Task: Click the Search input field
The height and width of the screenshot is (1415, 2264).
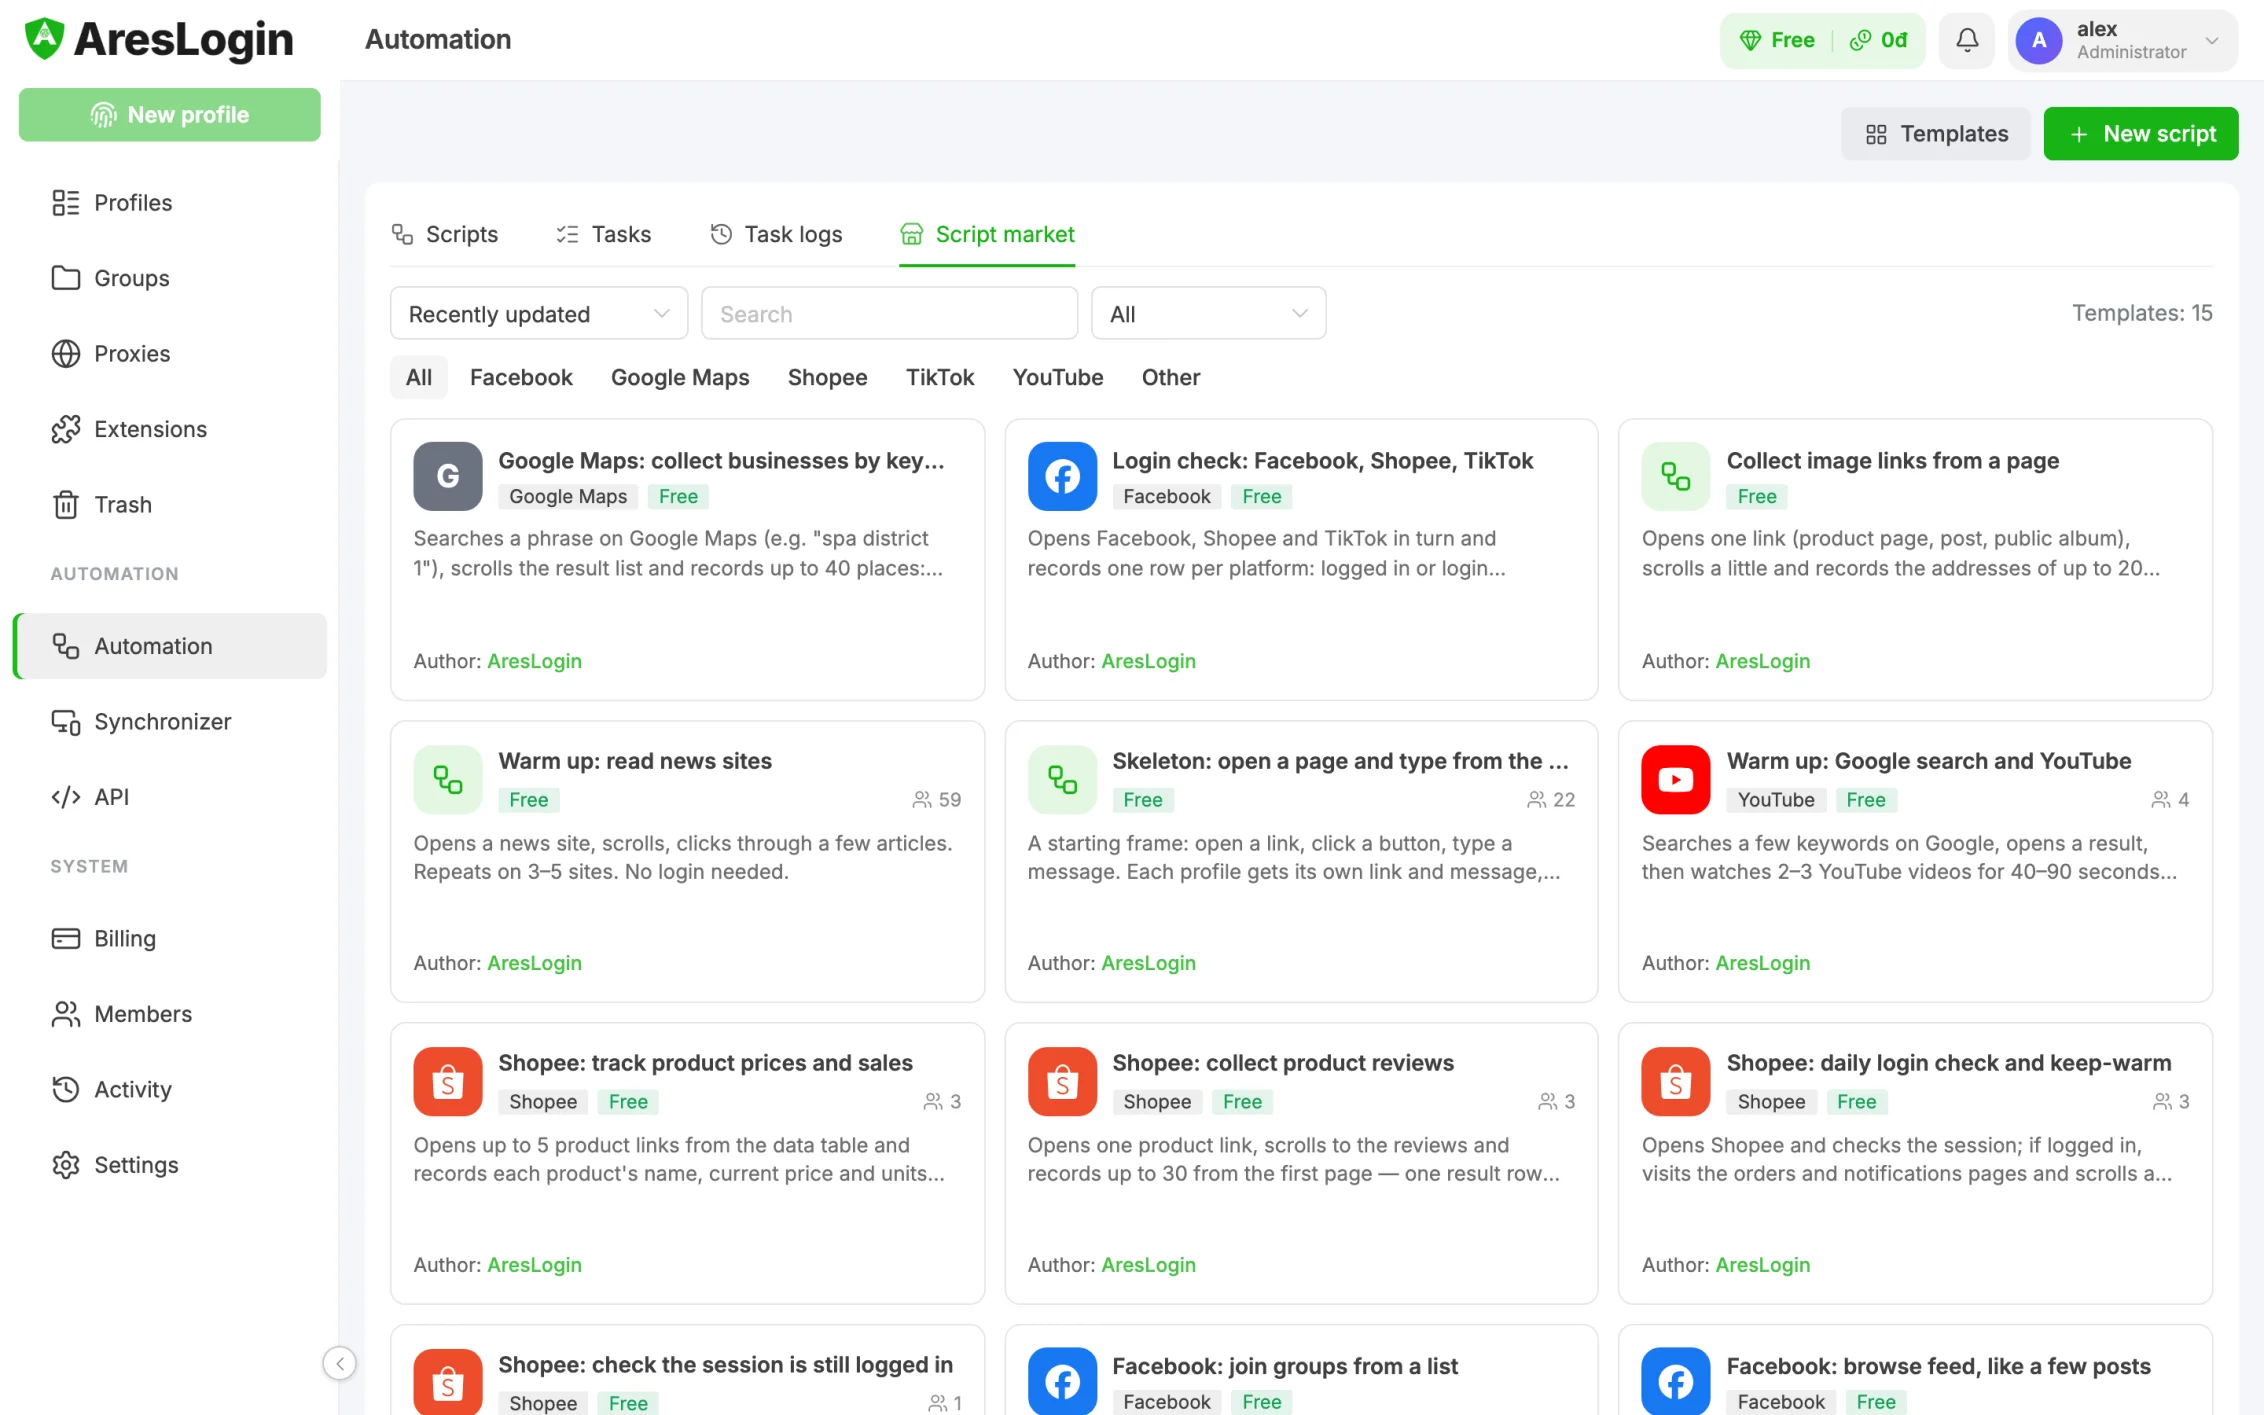Action: (x=890, y=314)
